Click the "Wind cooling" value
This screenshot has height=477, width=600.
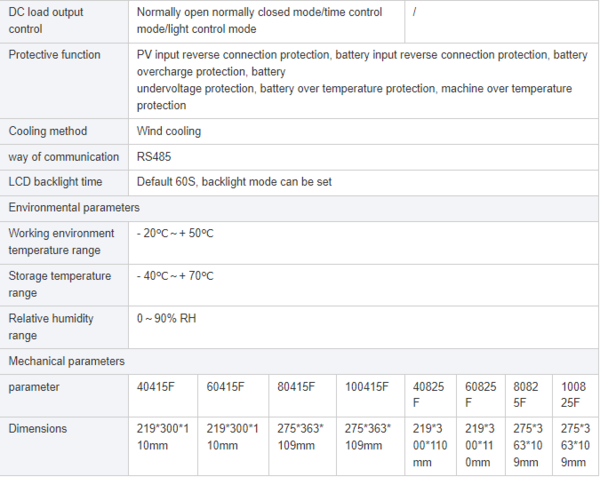pos(168,131)
